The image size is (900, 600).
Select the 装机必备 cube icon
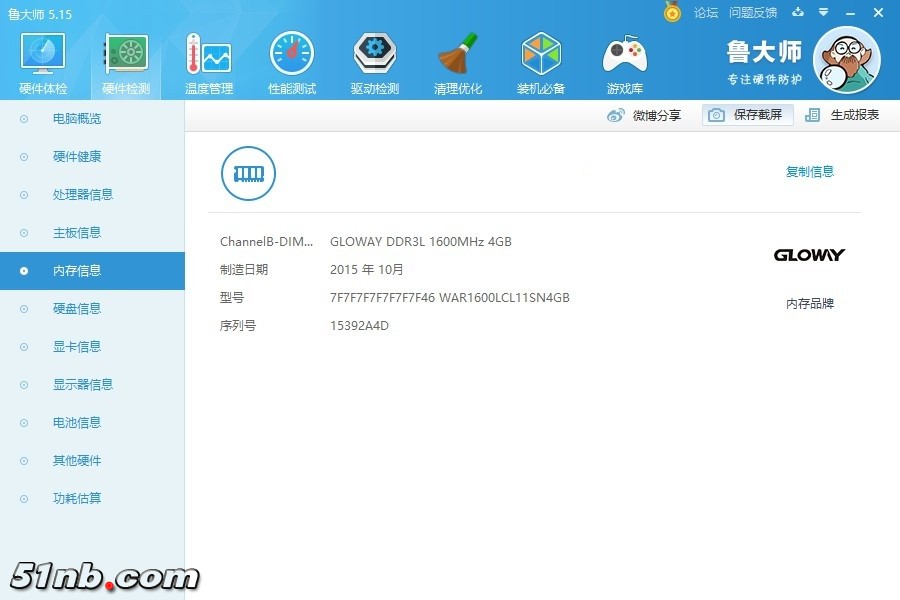[x=541, y=54]
